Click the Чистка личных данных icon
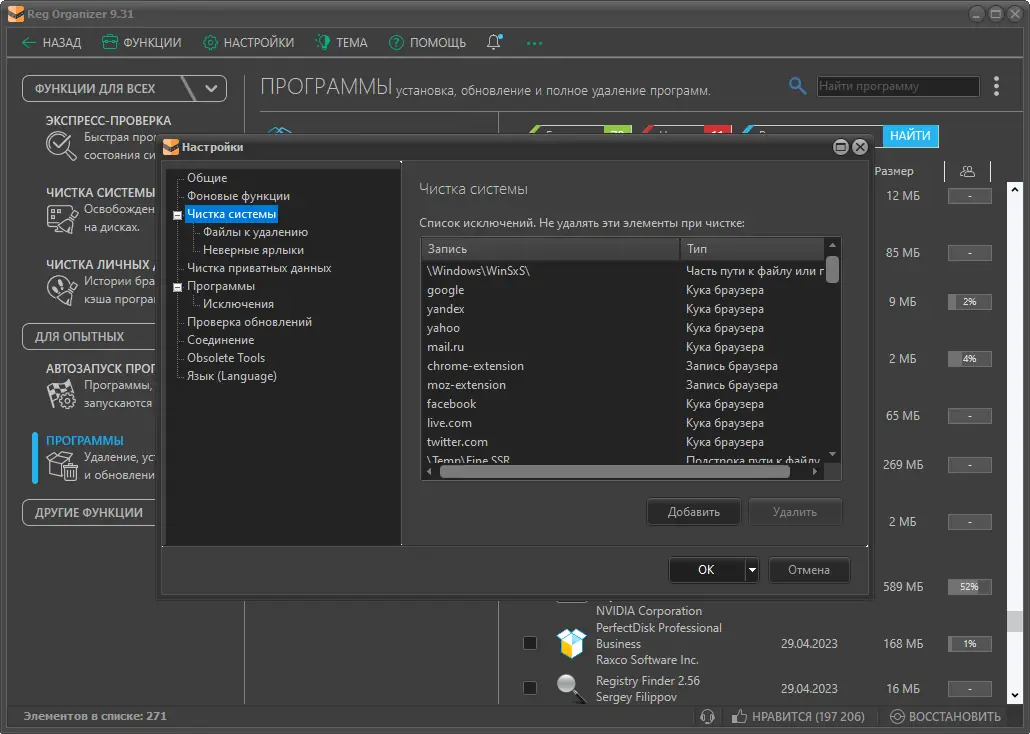The image size is (1030, 734). [x=62, y=290]
